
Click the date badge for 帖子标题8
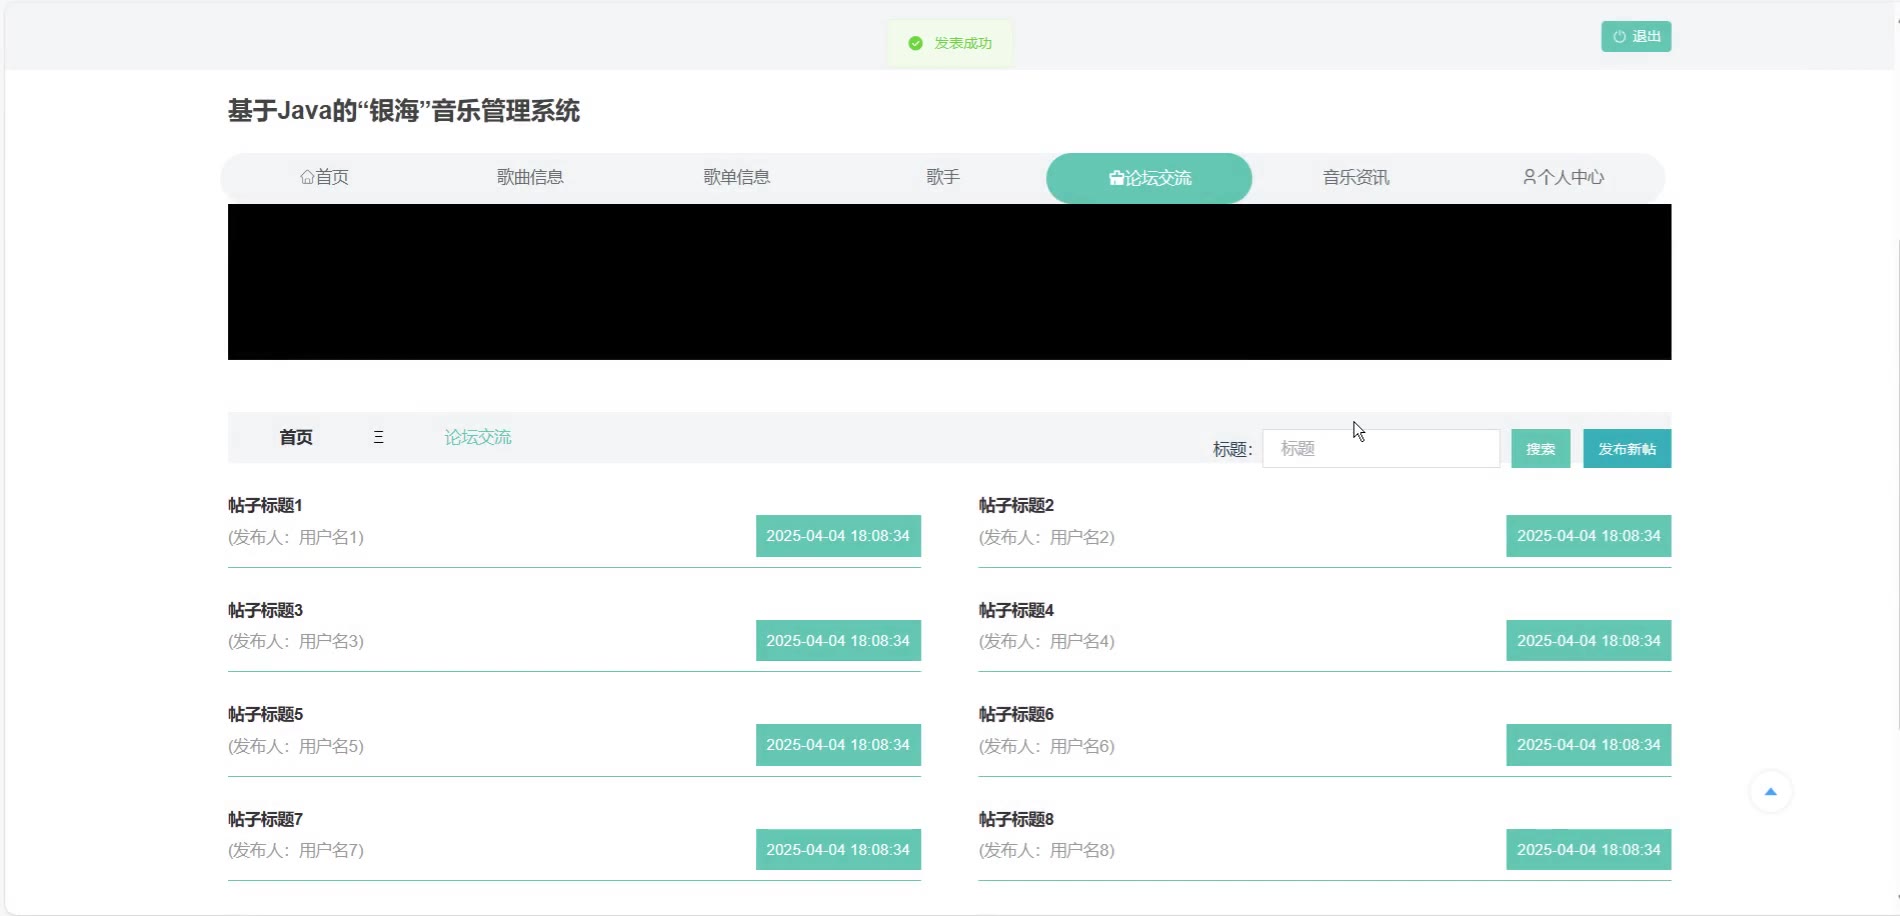coord(1589,850)
